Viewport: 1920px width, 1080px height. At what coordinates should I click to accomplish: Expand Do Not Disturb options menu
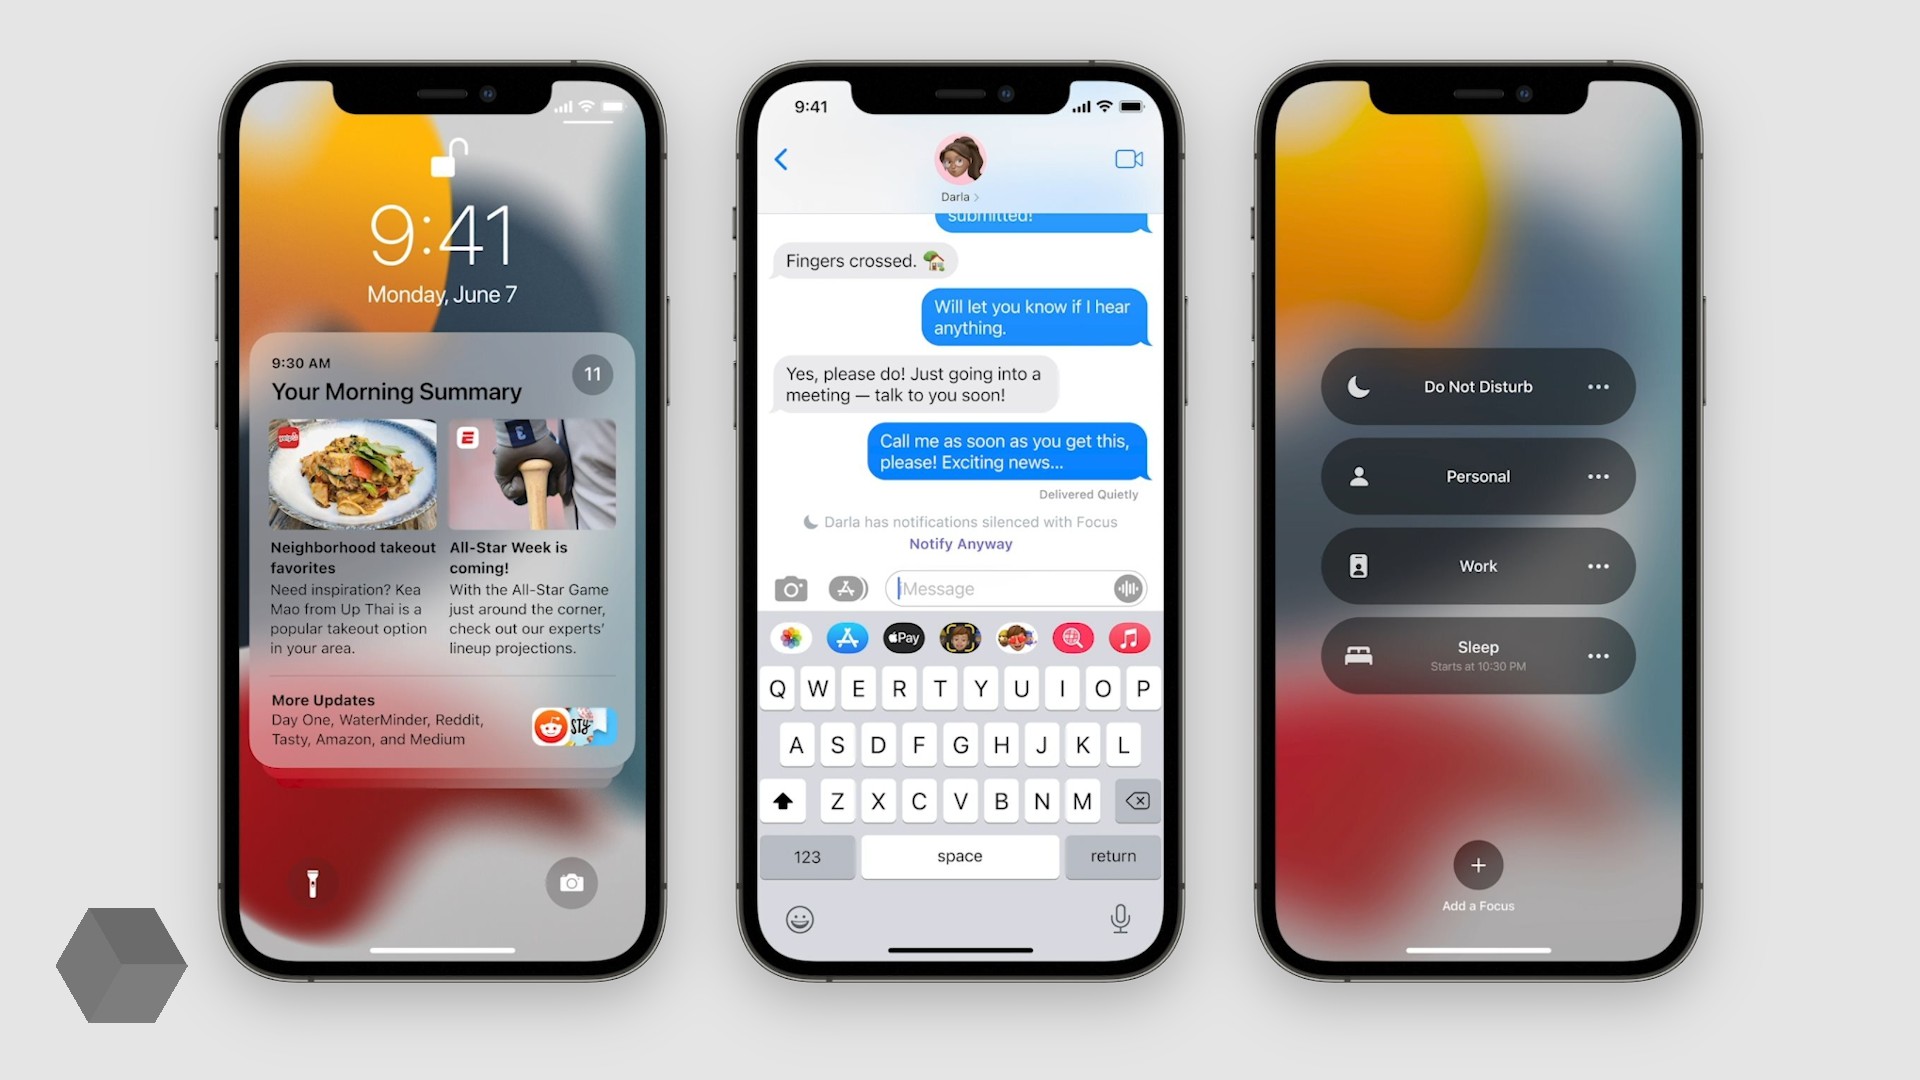click(1600, 386)
